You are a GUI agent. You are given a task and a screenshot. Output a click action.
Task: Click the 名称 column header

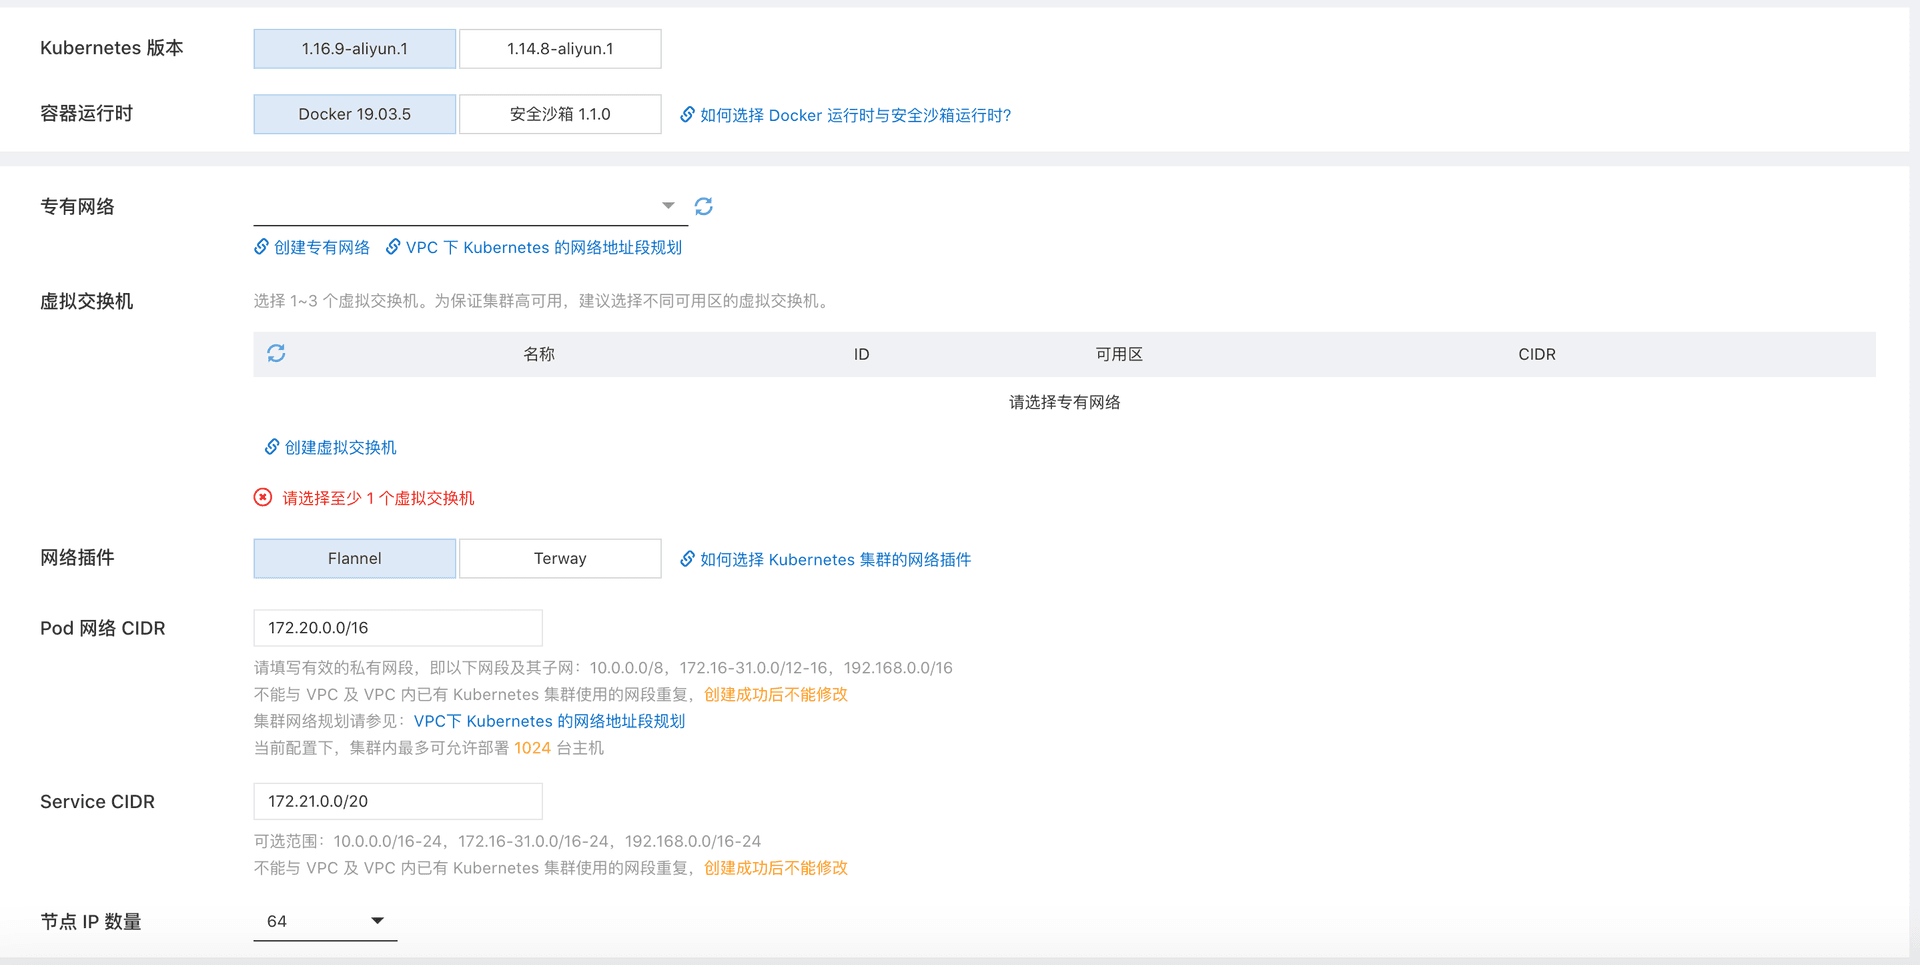click(x=539, y=354)
